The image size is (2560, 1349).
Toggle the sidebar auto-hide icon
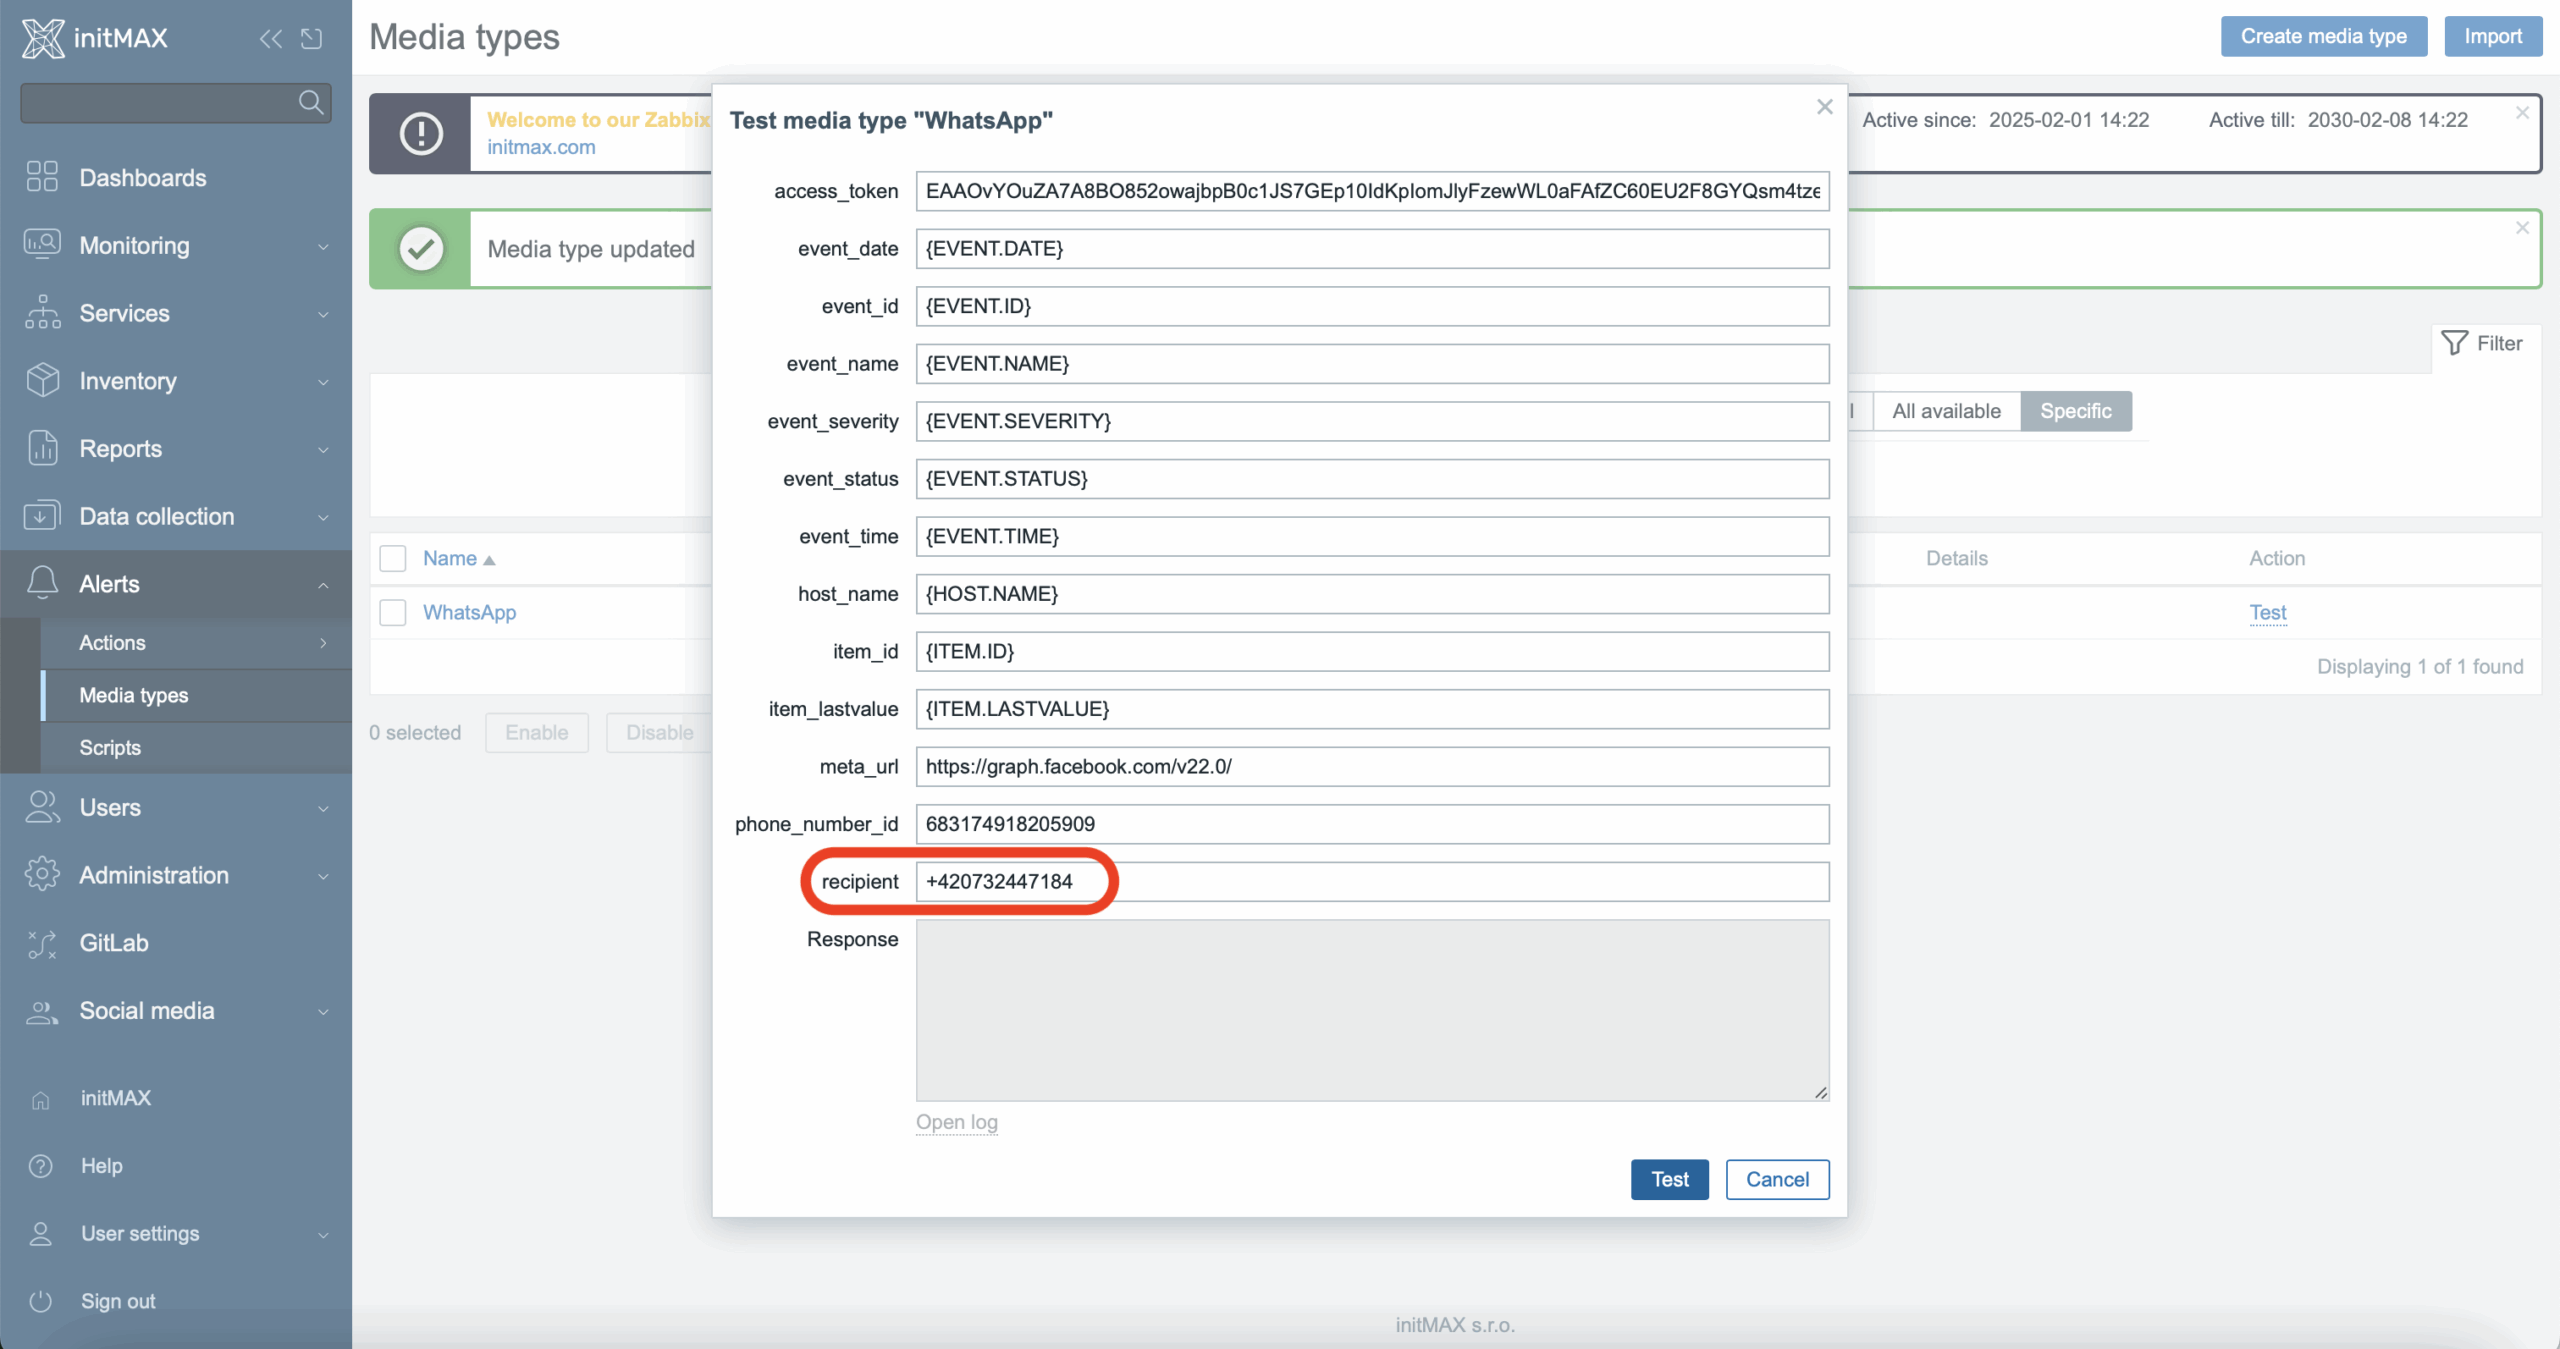312,39
